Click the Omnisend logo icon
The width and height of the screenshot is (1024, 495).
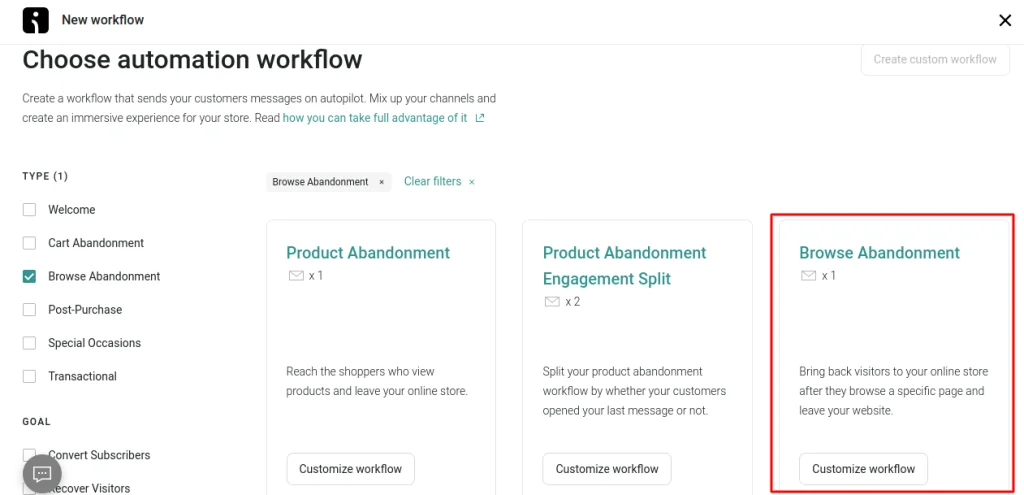coord(35,20)
